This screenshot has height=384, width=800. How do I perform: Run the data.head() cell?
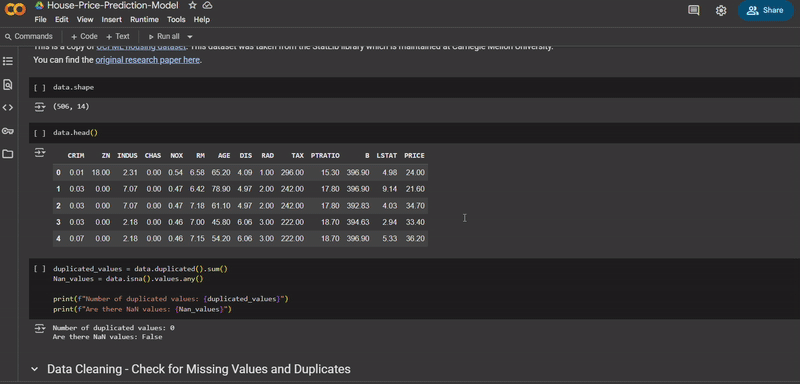[x=40, y=133]
